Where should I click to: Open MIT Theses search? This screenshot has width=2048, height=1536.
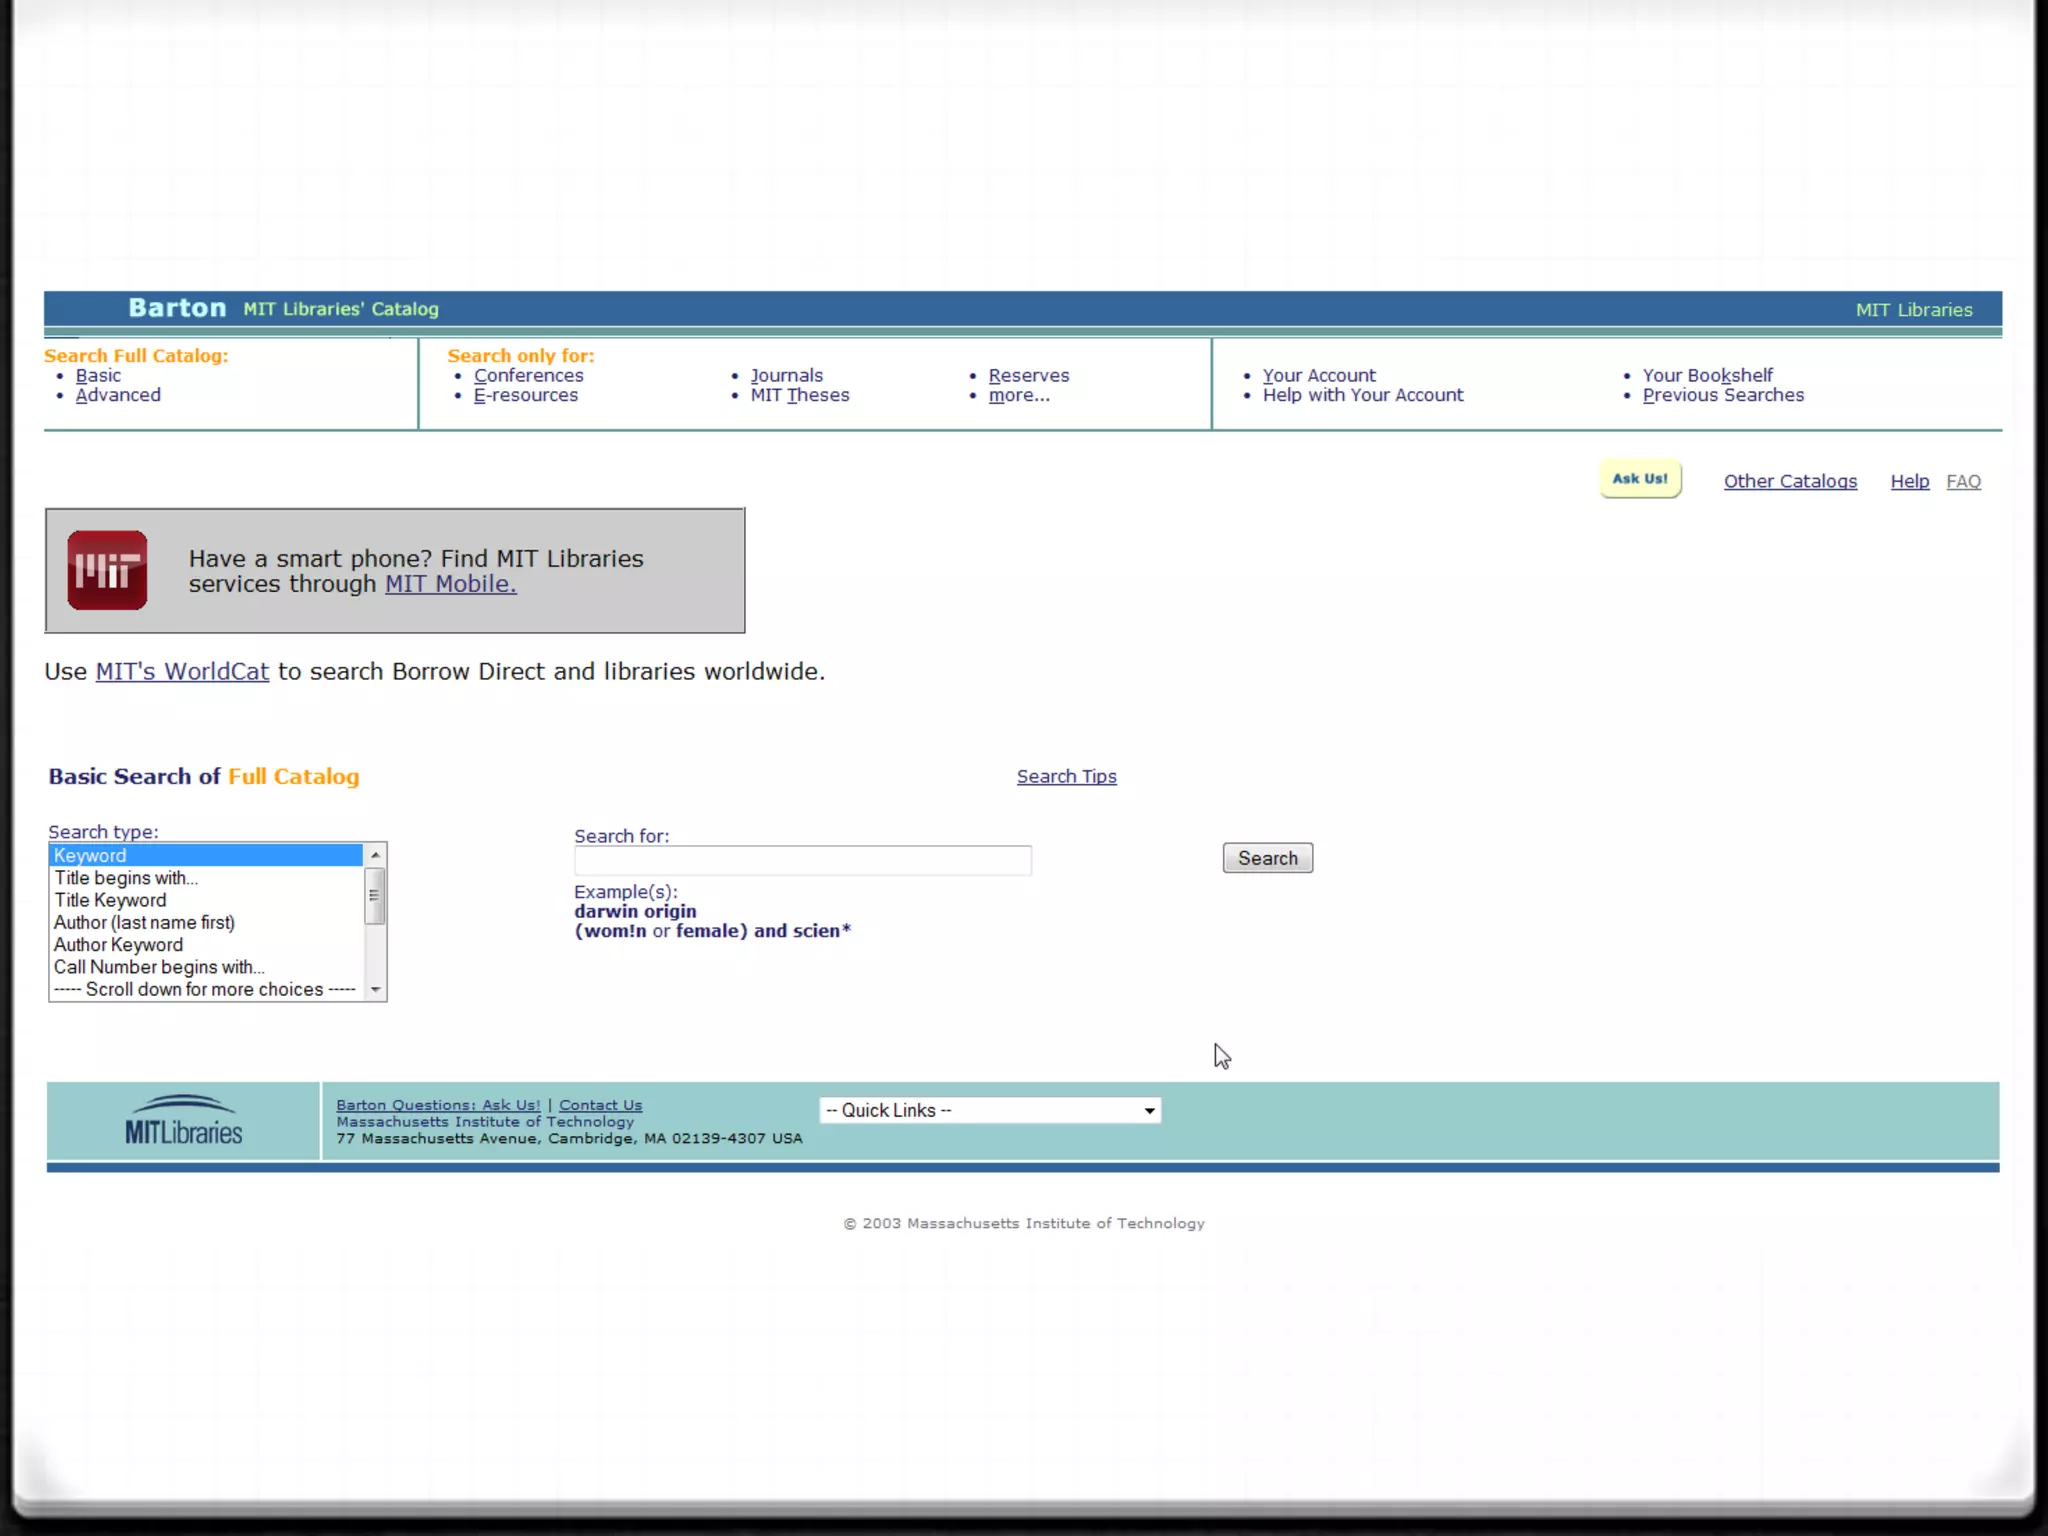click(799, 395)
